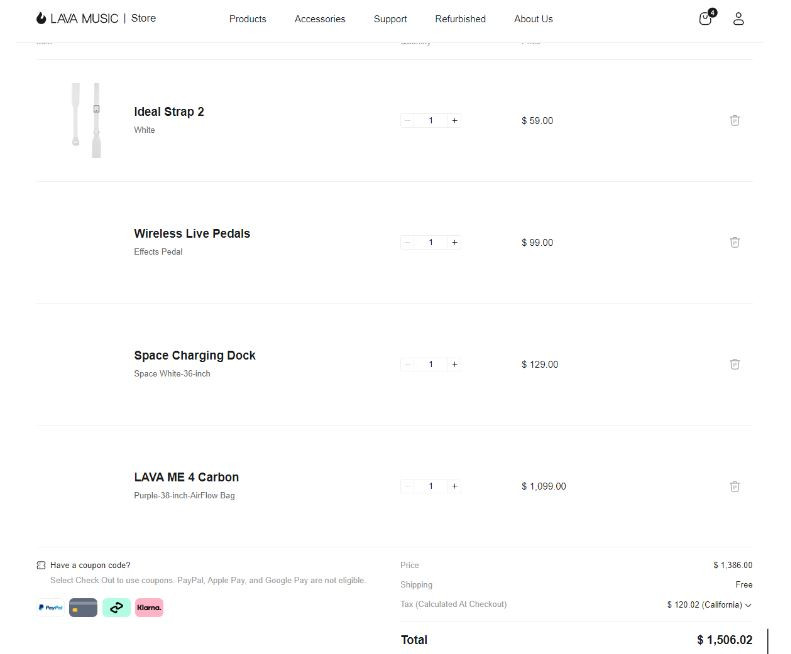This screenshot has height=654, width=791.
Task: Click the PayPal payment icon
Action: pyautogui.click(x=50, y=607)
